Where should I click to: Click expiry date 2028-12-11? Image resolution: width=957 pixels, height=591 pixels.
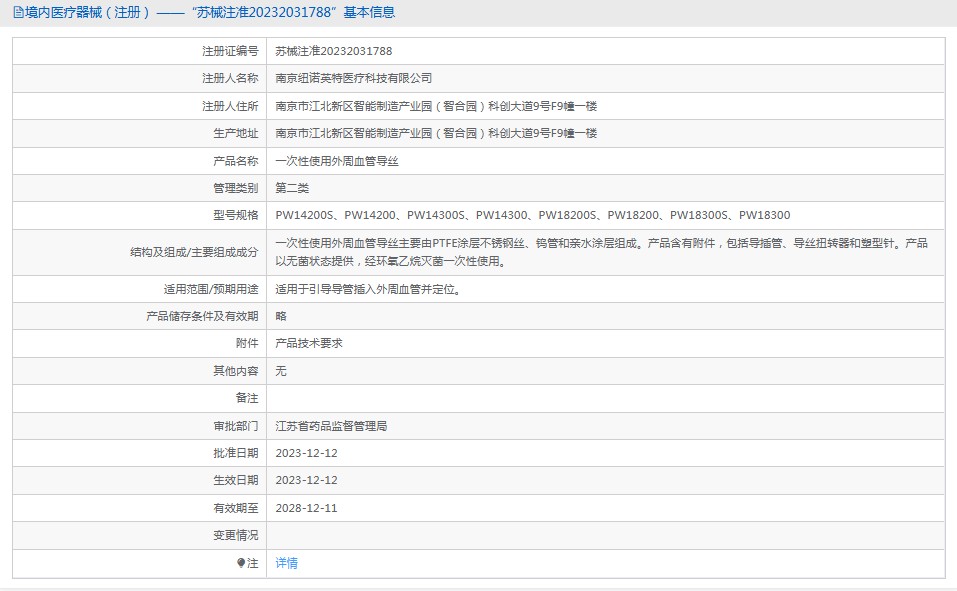(x=306, y=508)
